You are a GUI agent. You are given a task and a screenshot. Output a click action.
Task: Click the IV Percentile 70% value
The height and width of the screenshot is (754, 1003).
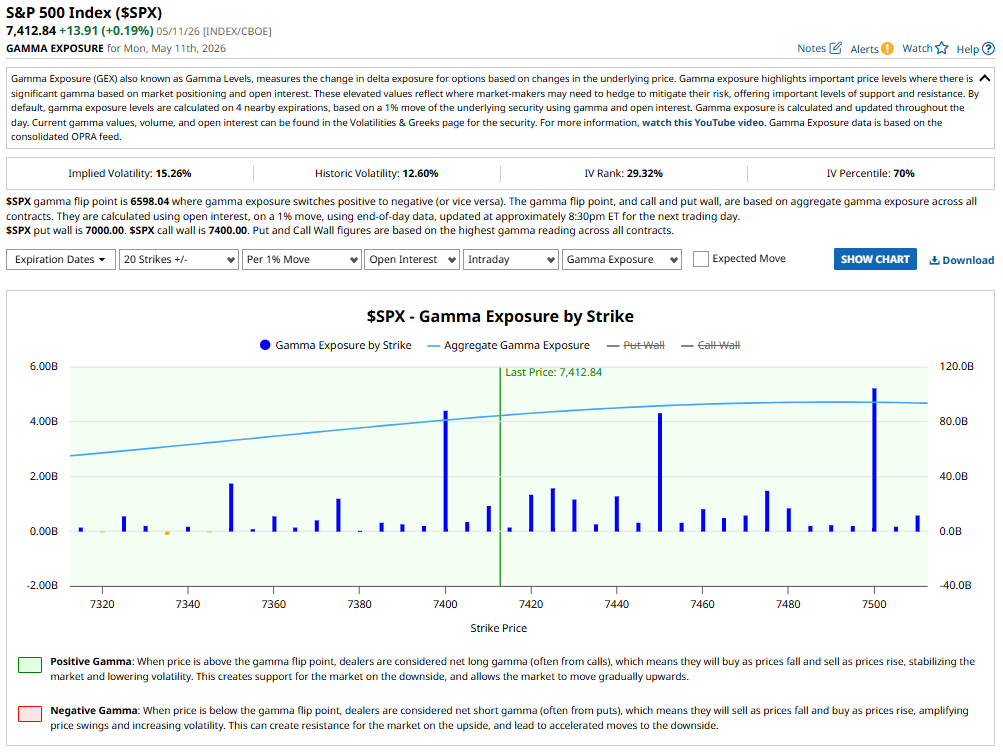[904, 173]
